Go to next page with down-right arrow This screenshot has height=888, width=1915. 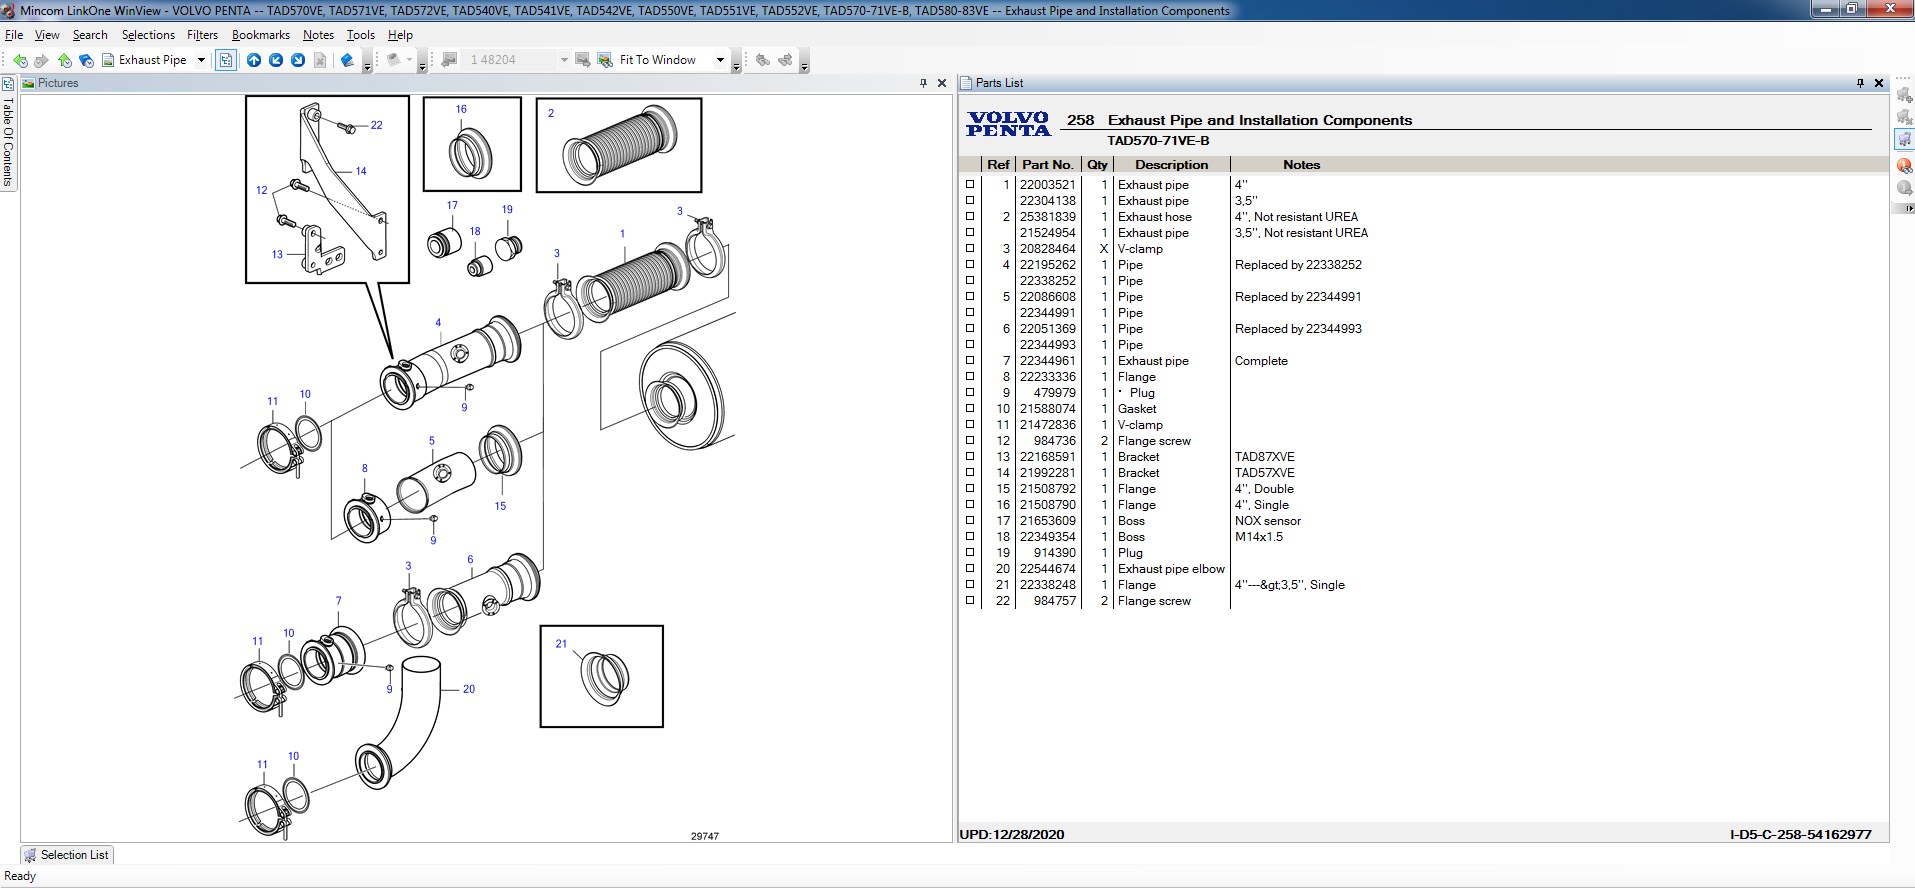click(x=298, y=60)
